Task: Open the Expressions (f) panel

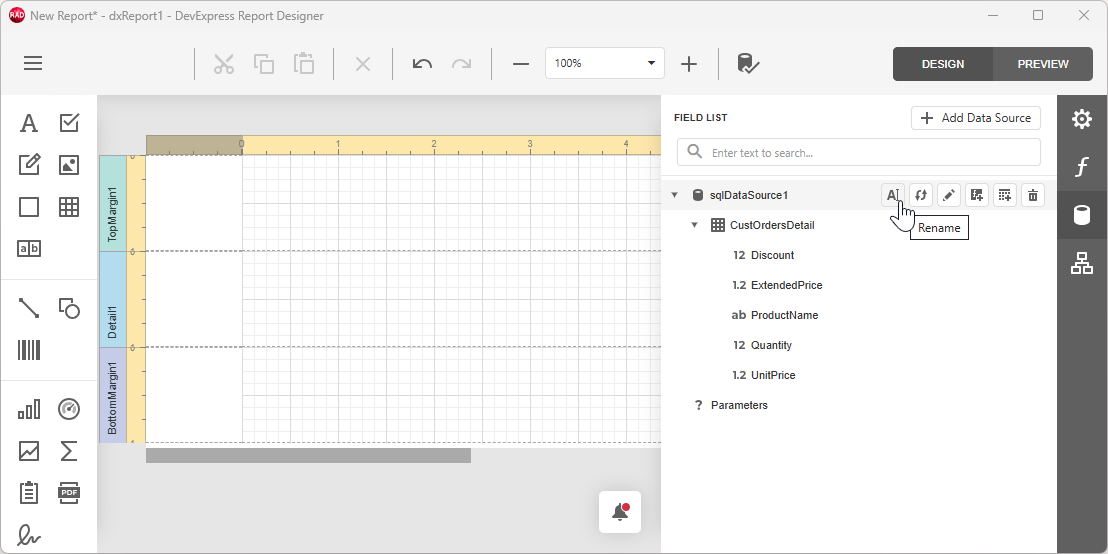Action: tap(1082, 167)
